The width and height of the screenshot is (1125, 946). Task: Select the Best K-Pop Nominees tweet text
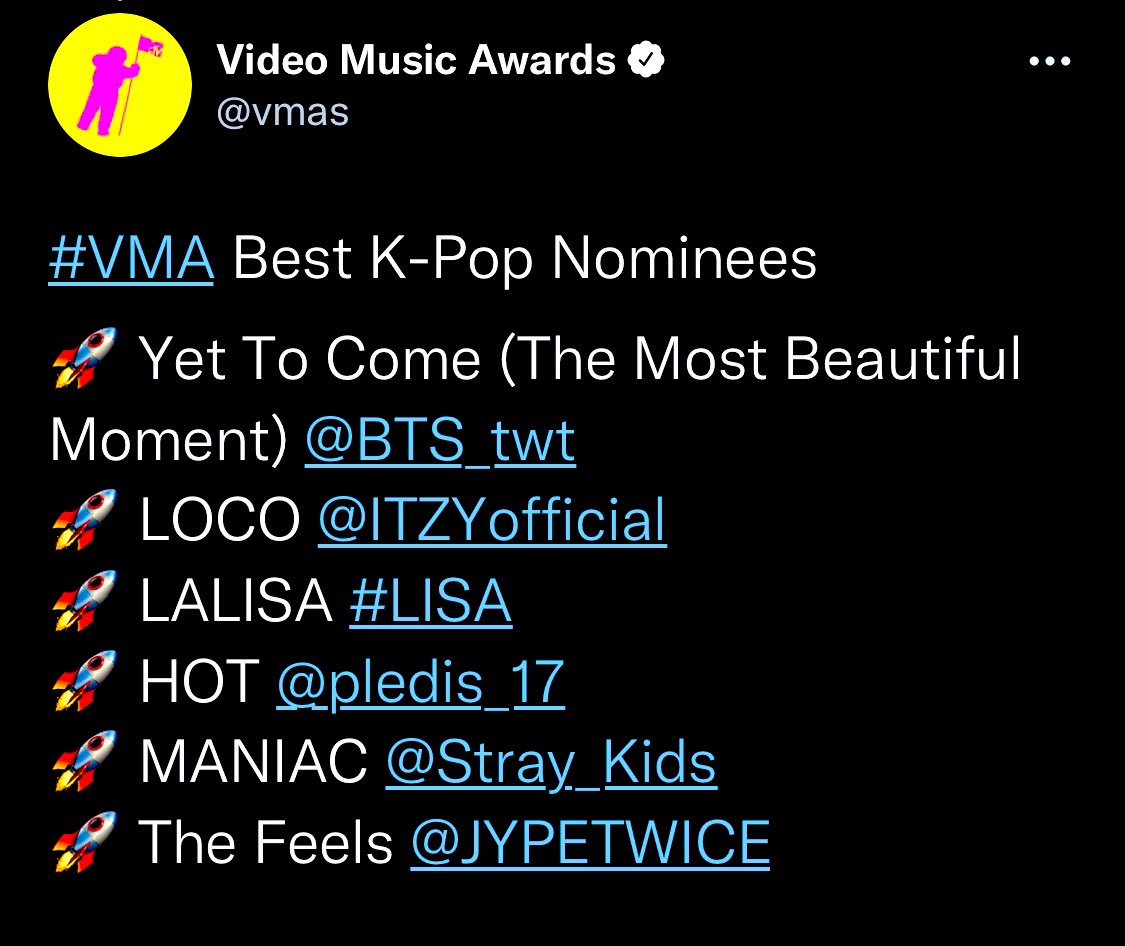(524, 259)
